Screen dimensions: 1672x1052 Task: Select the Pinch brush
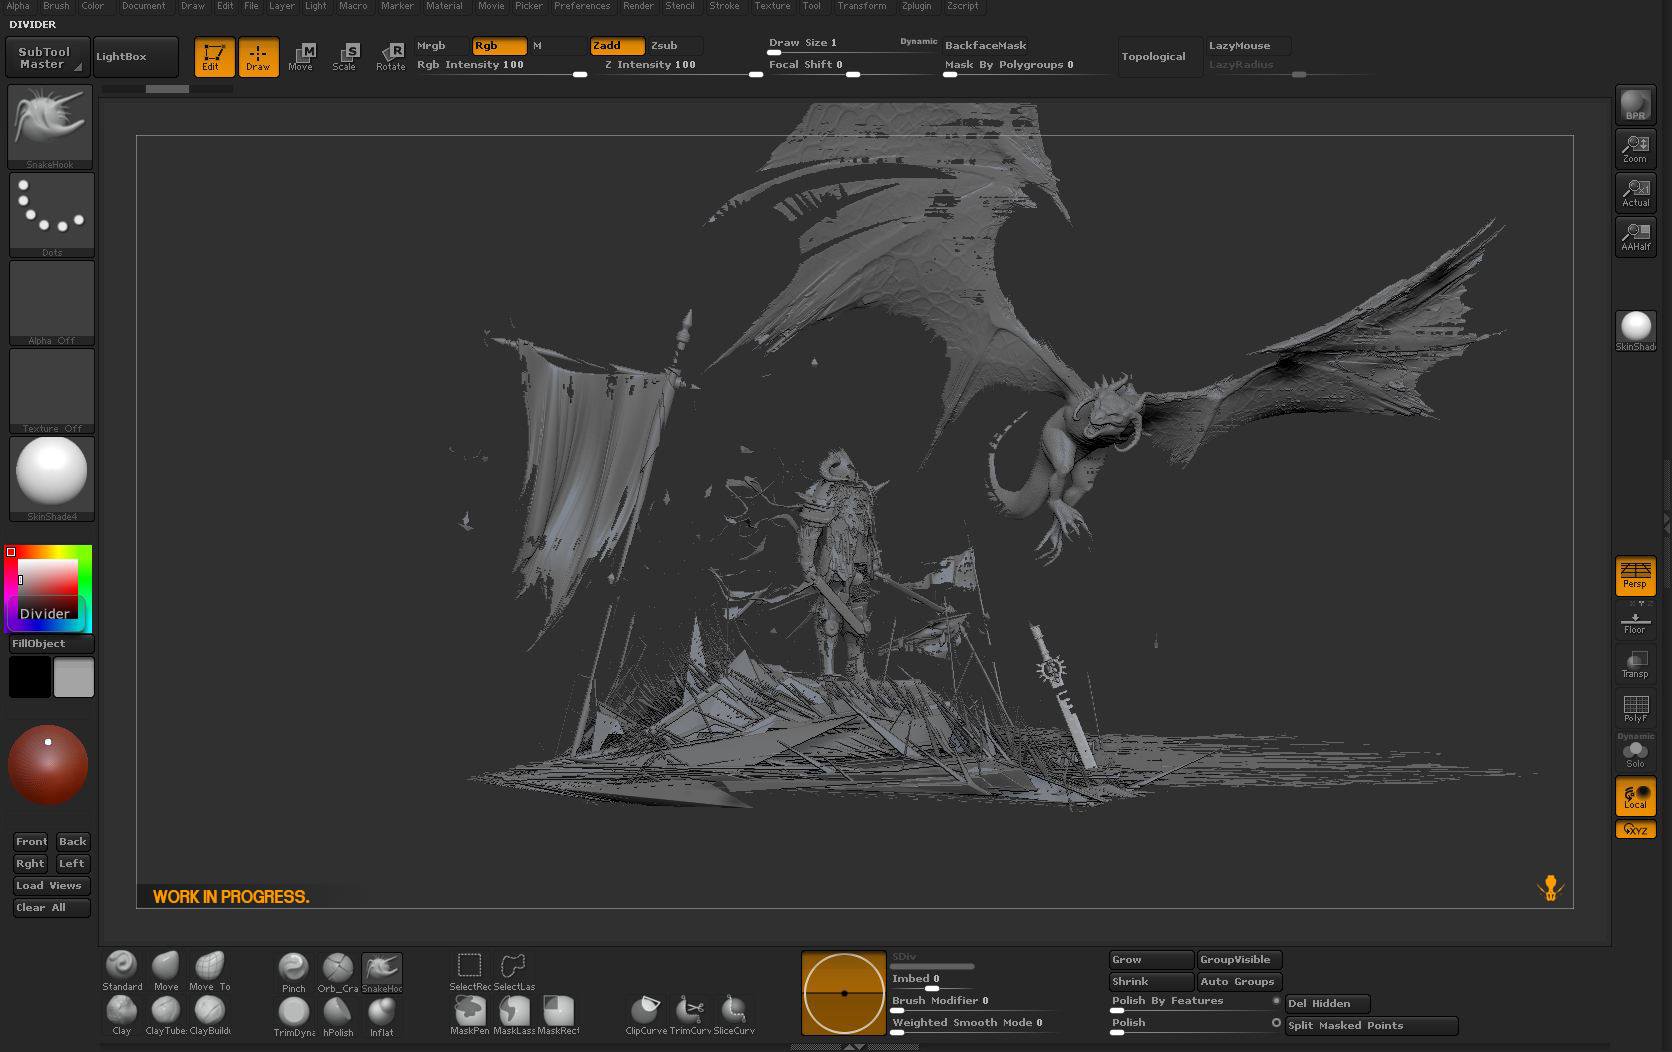[x=293, y=972]
